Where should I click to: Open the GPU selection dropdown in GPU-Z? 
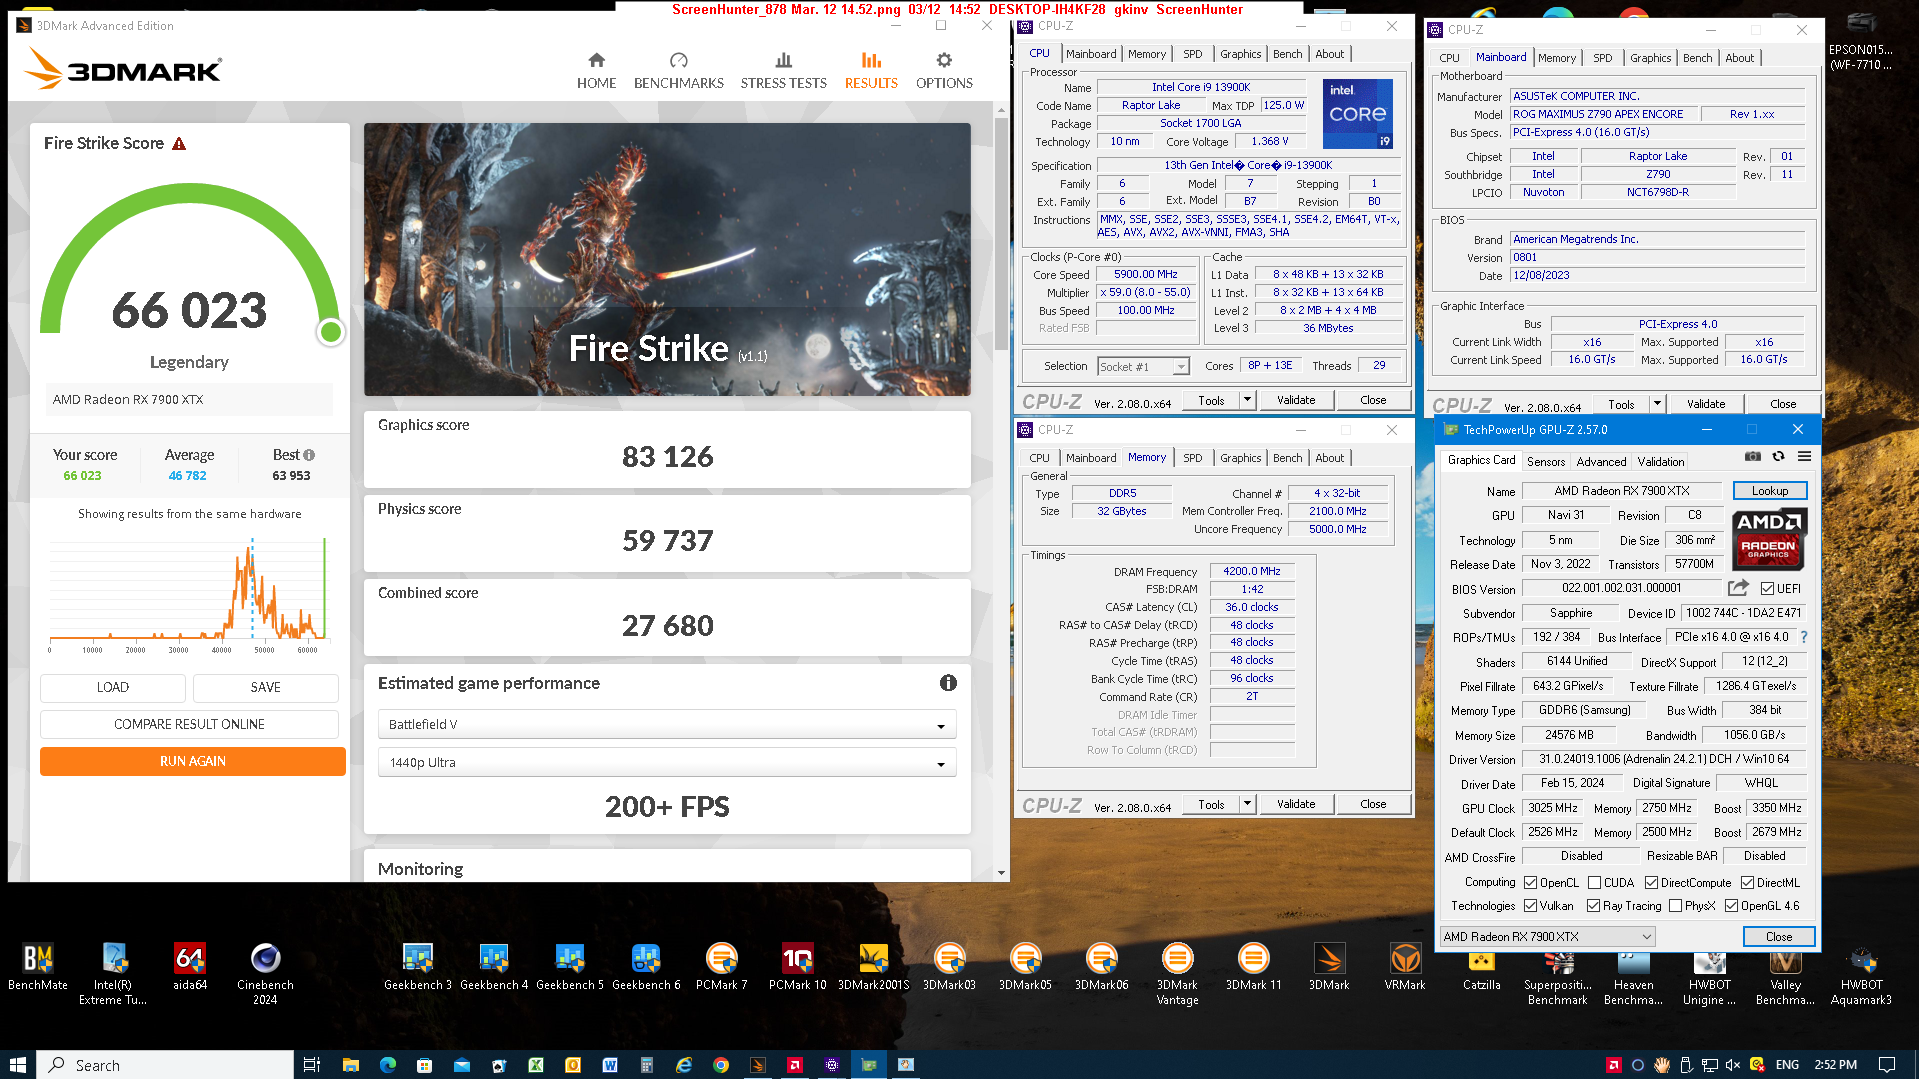coord(1547,937)
